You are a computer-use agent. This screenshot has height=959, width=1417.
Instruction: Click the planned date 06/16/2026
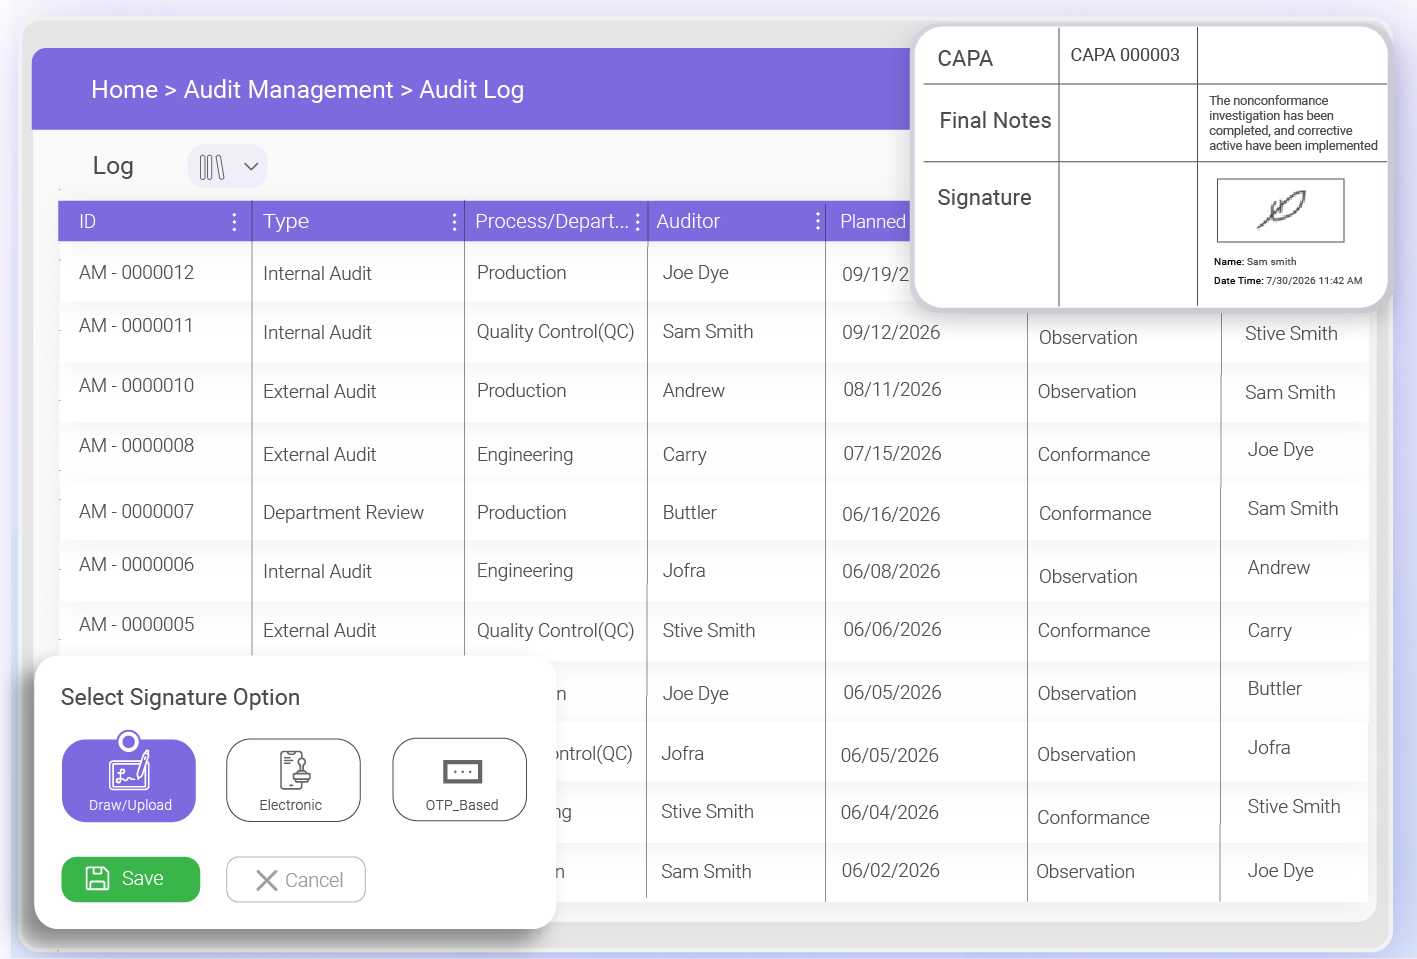coord(891,515)
